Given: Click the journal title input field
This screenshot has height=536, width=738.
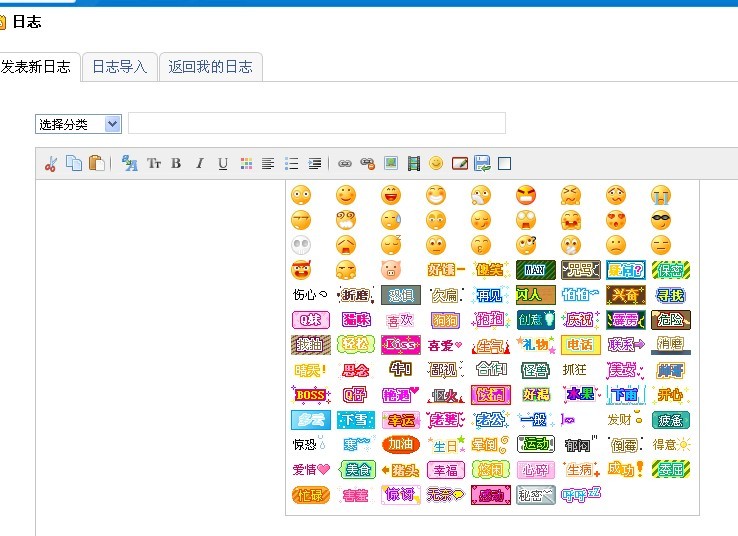Looking at the screenshot, I should tap(317, 123).
